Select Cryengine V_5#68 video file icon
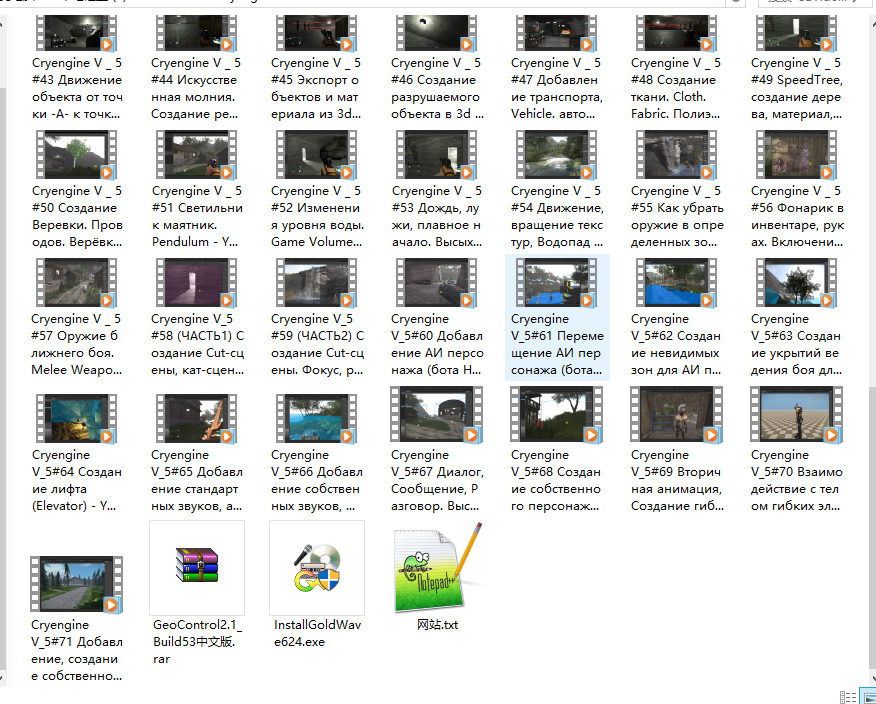This screenshot has width=876, height=704. click(x=556, y=415)
